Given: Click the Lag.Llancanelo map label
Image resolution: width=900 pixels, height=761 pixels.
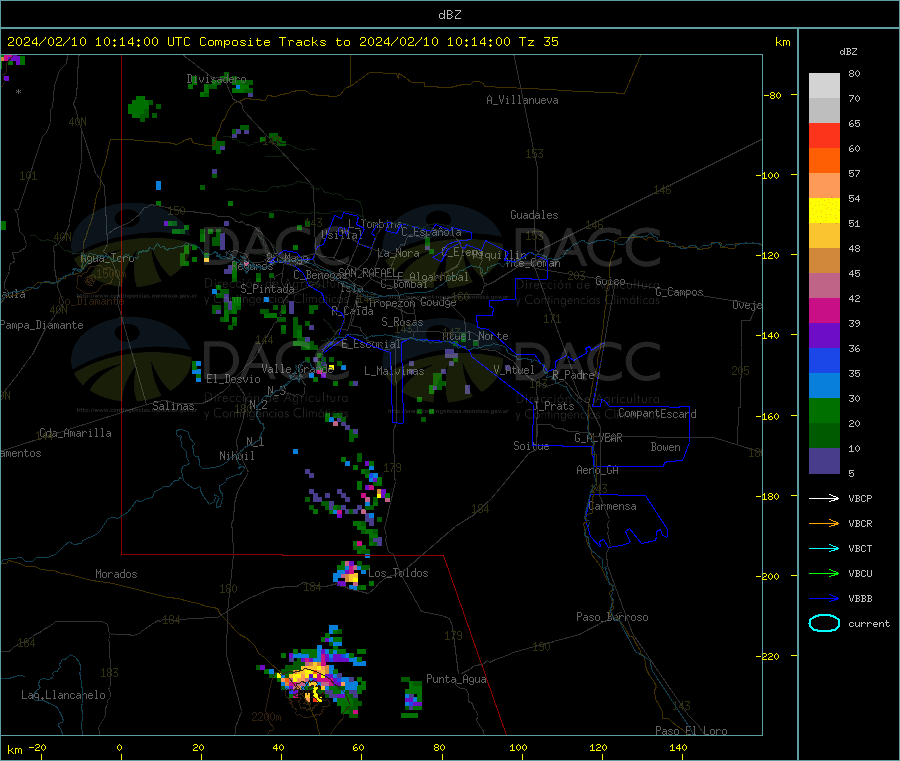Looking at the screenshot, I should 63,695.
